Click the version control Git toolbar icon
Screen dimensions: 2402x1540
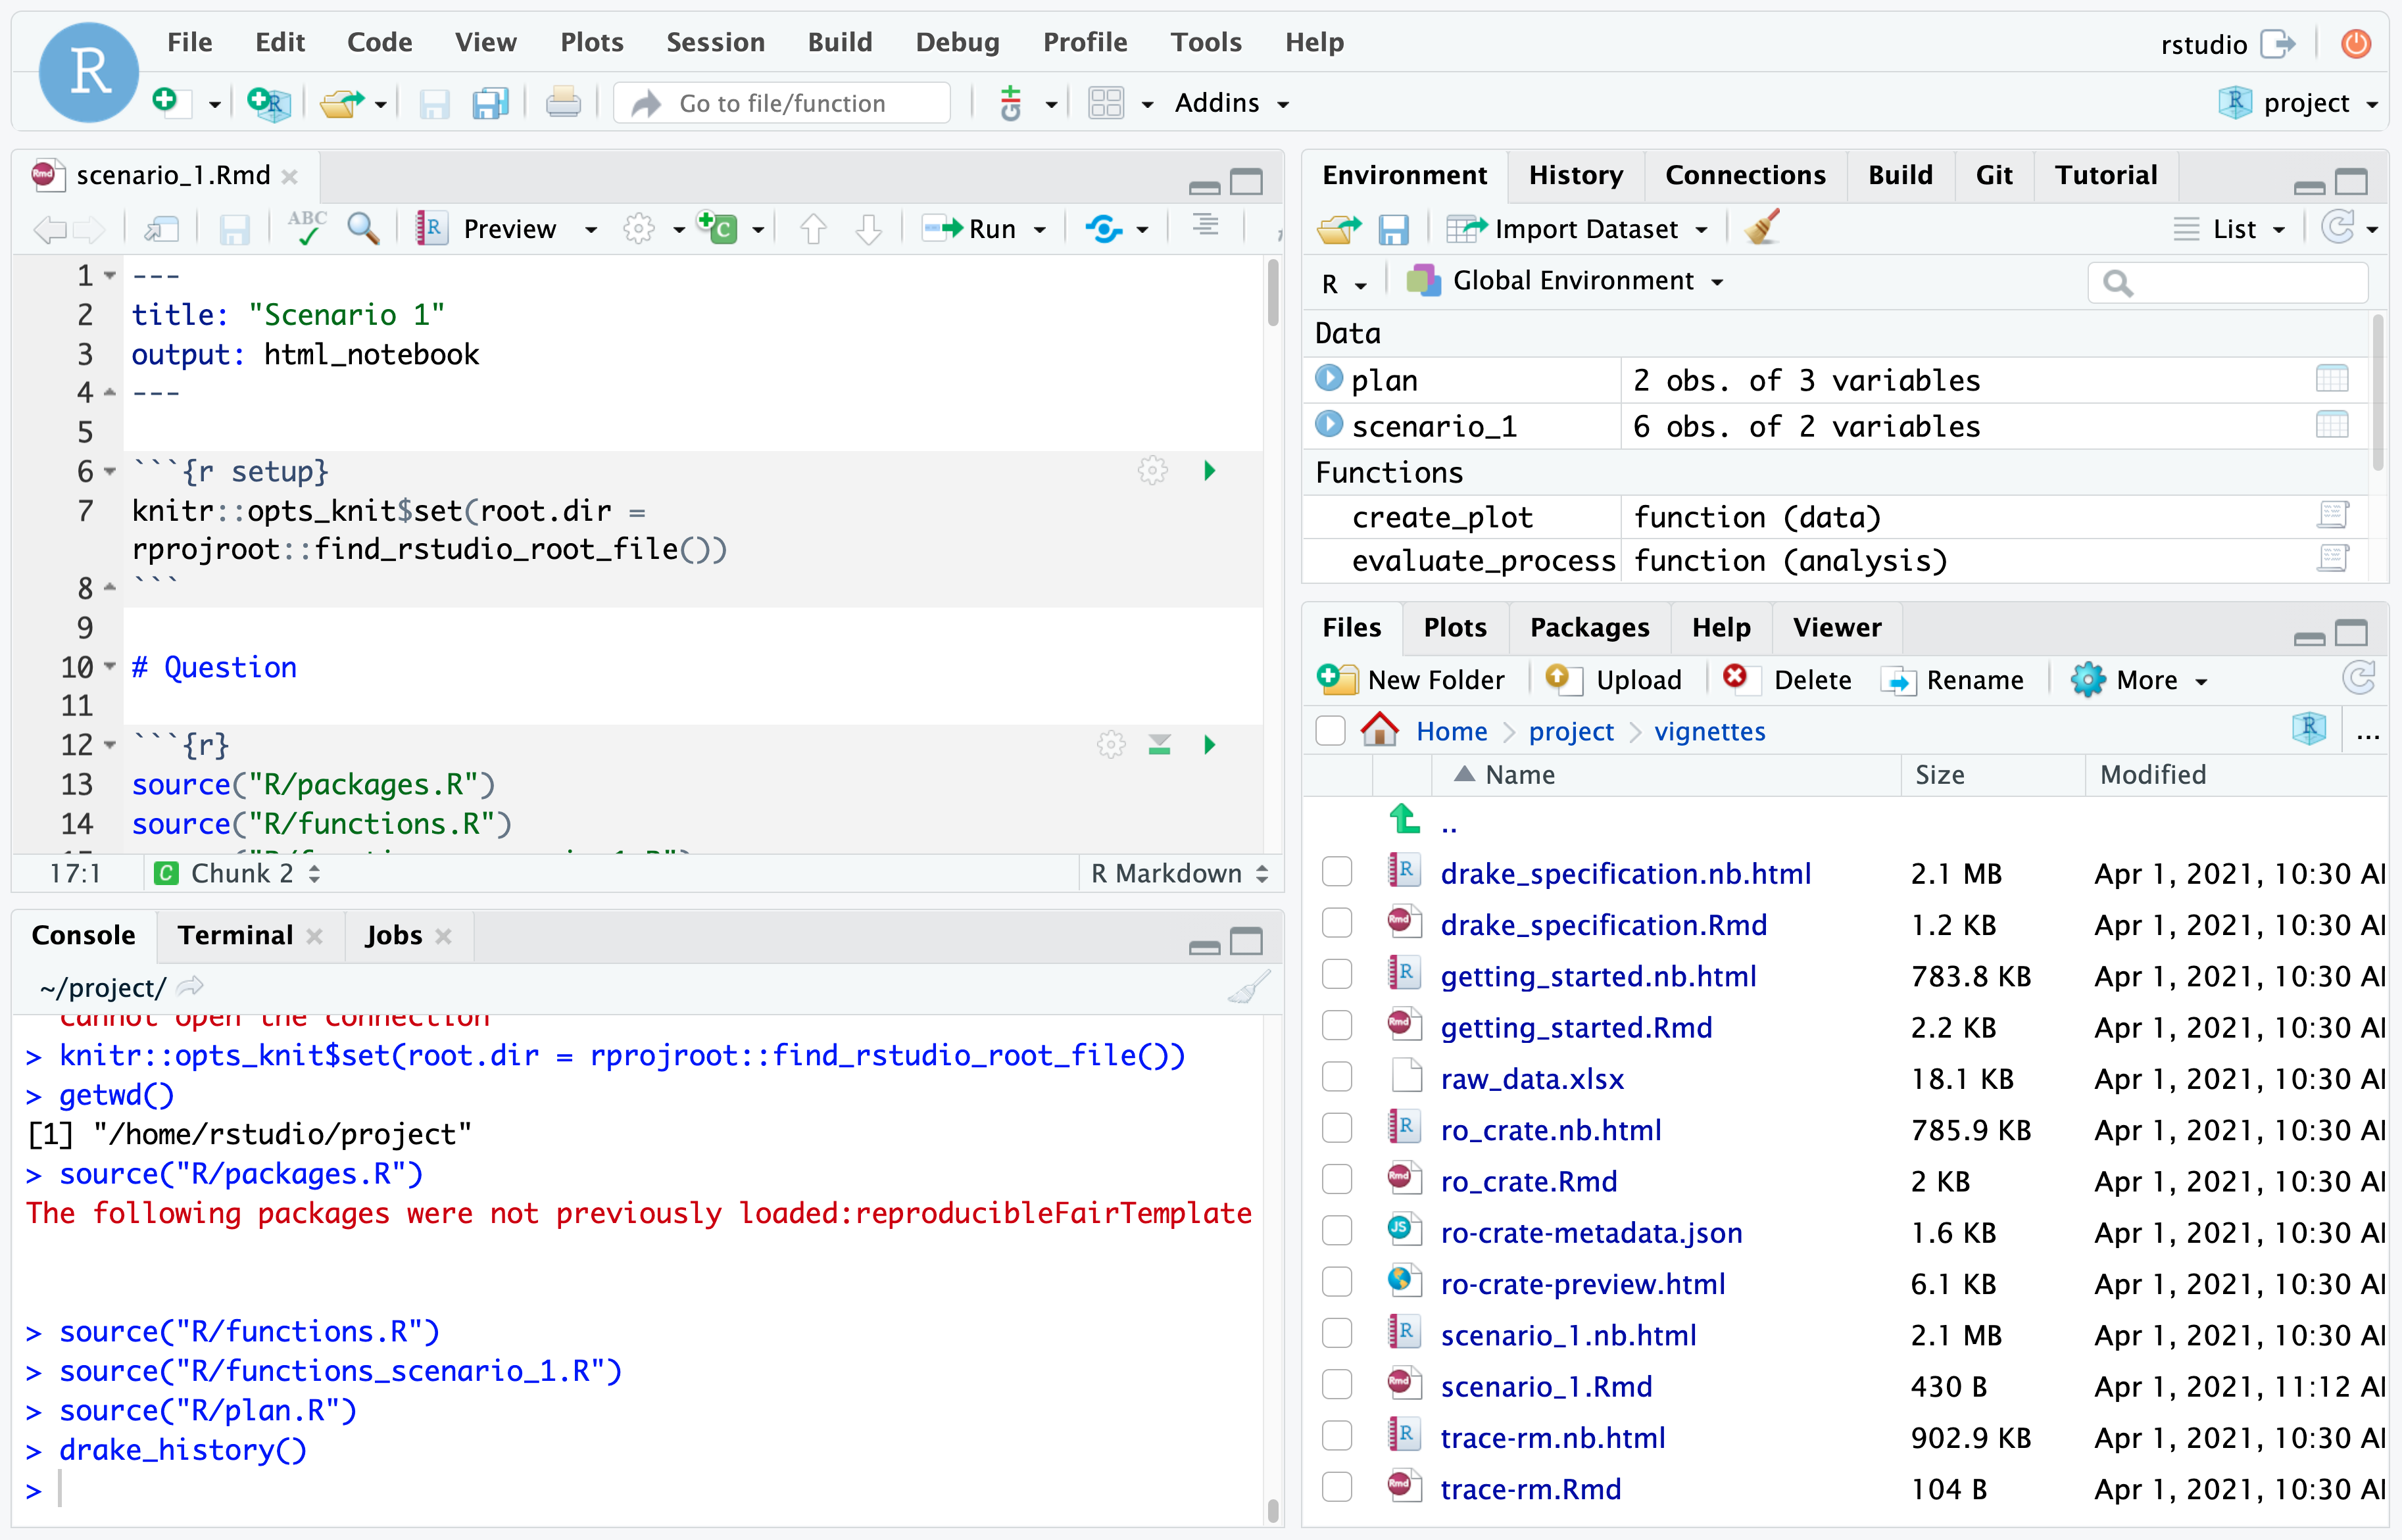click(1011, 102)
